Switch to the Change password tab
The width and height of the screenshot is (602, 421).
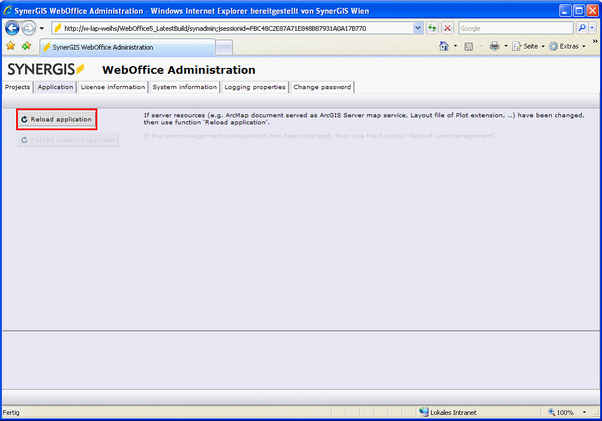tap(322, 87)
